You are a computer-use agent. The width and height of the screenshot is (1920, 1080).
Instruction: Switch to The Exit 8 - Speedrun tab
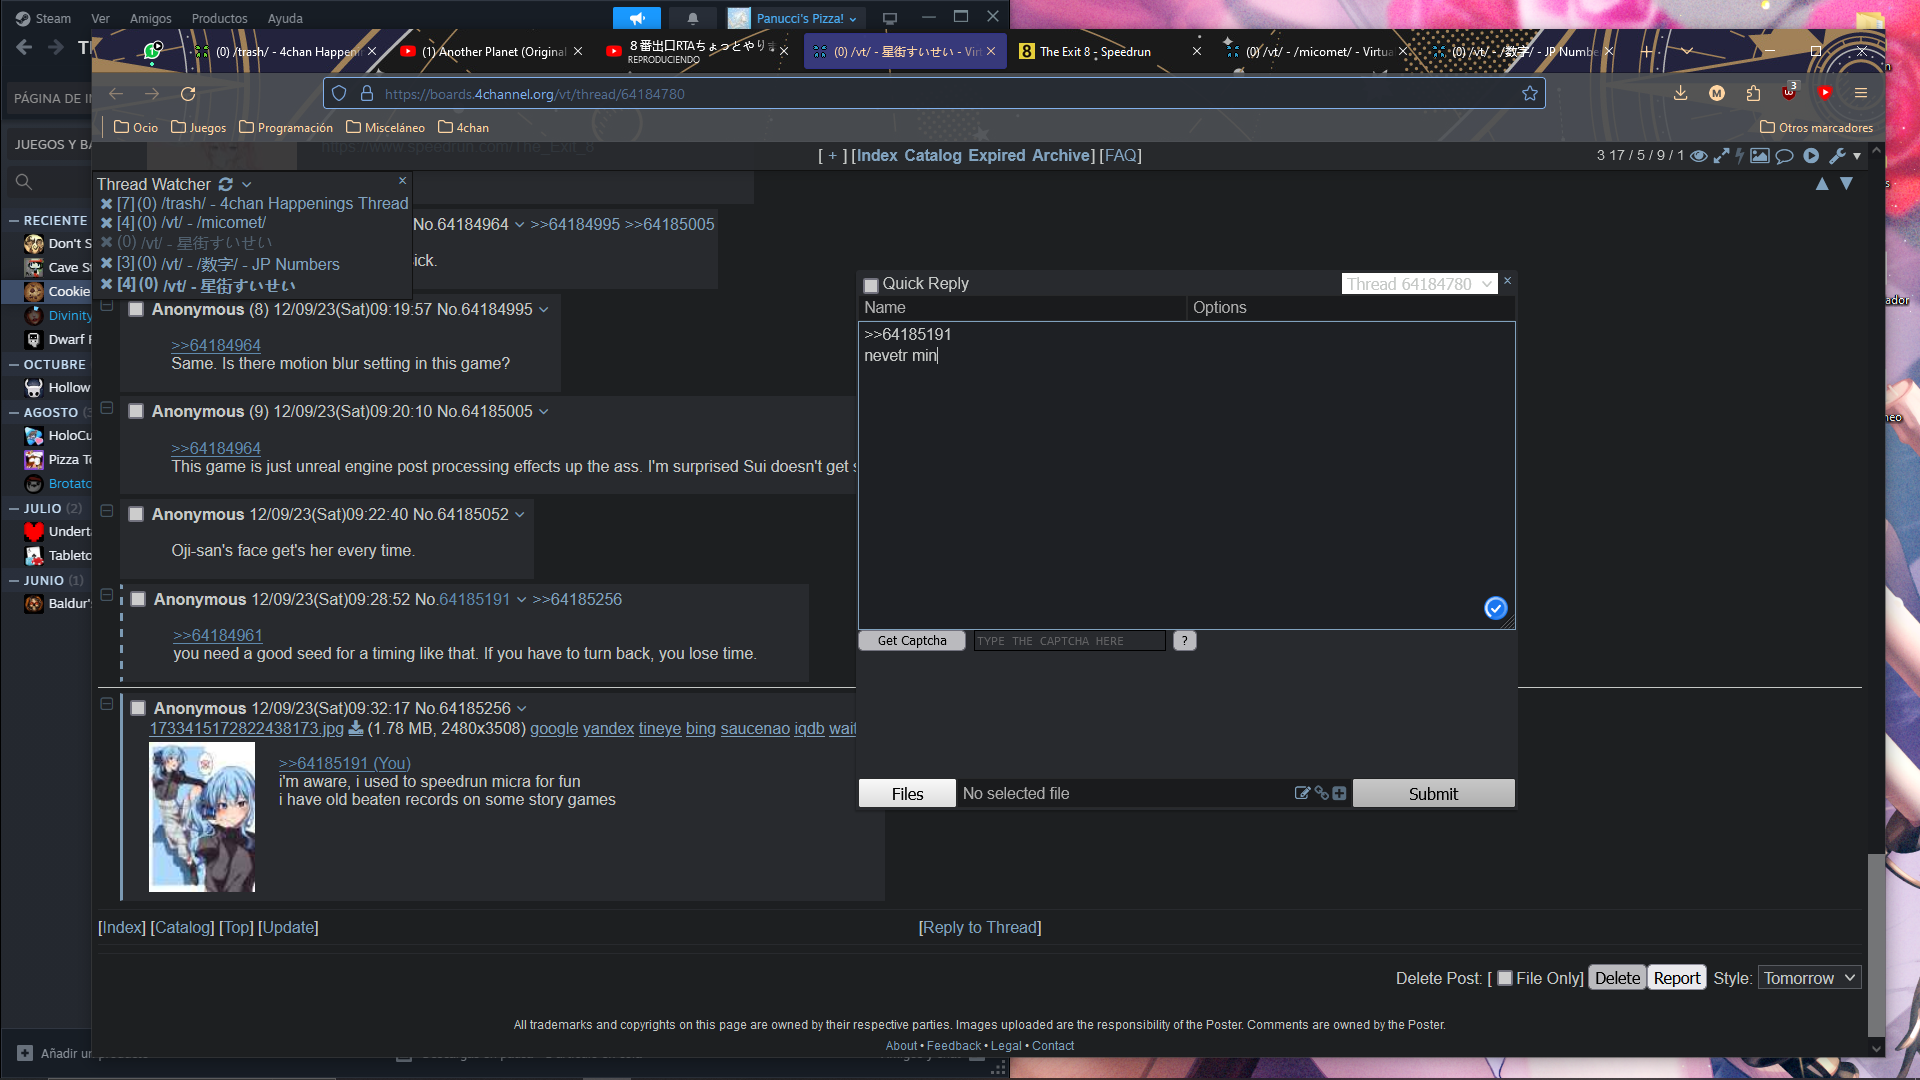1095,52
